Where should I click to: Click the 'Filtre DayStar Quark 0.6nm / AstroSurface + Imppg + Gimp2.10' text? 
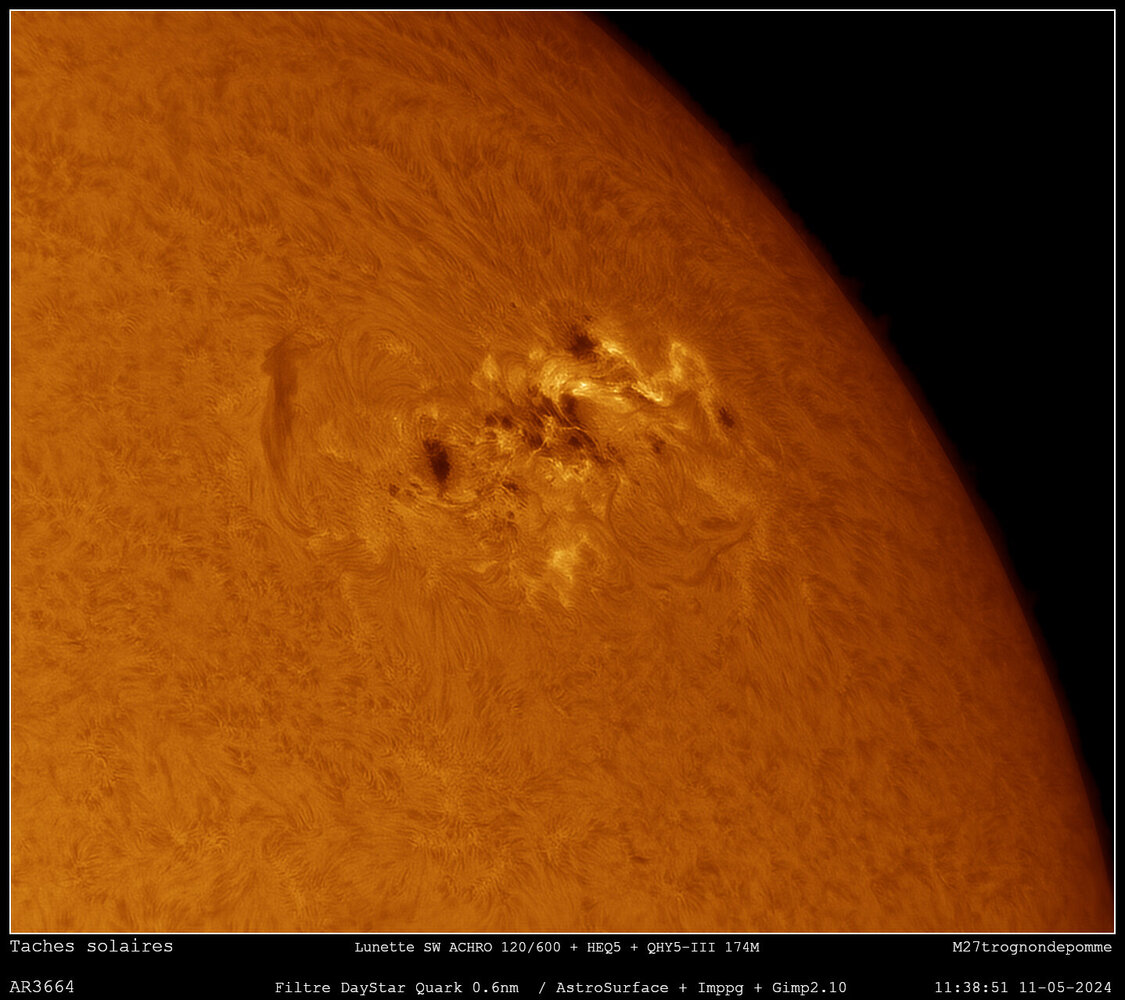pyautogui.click(x=560, y=988)
